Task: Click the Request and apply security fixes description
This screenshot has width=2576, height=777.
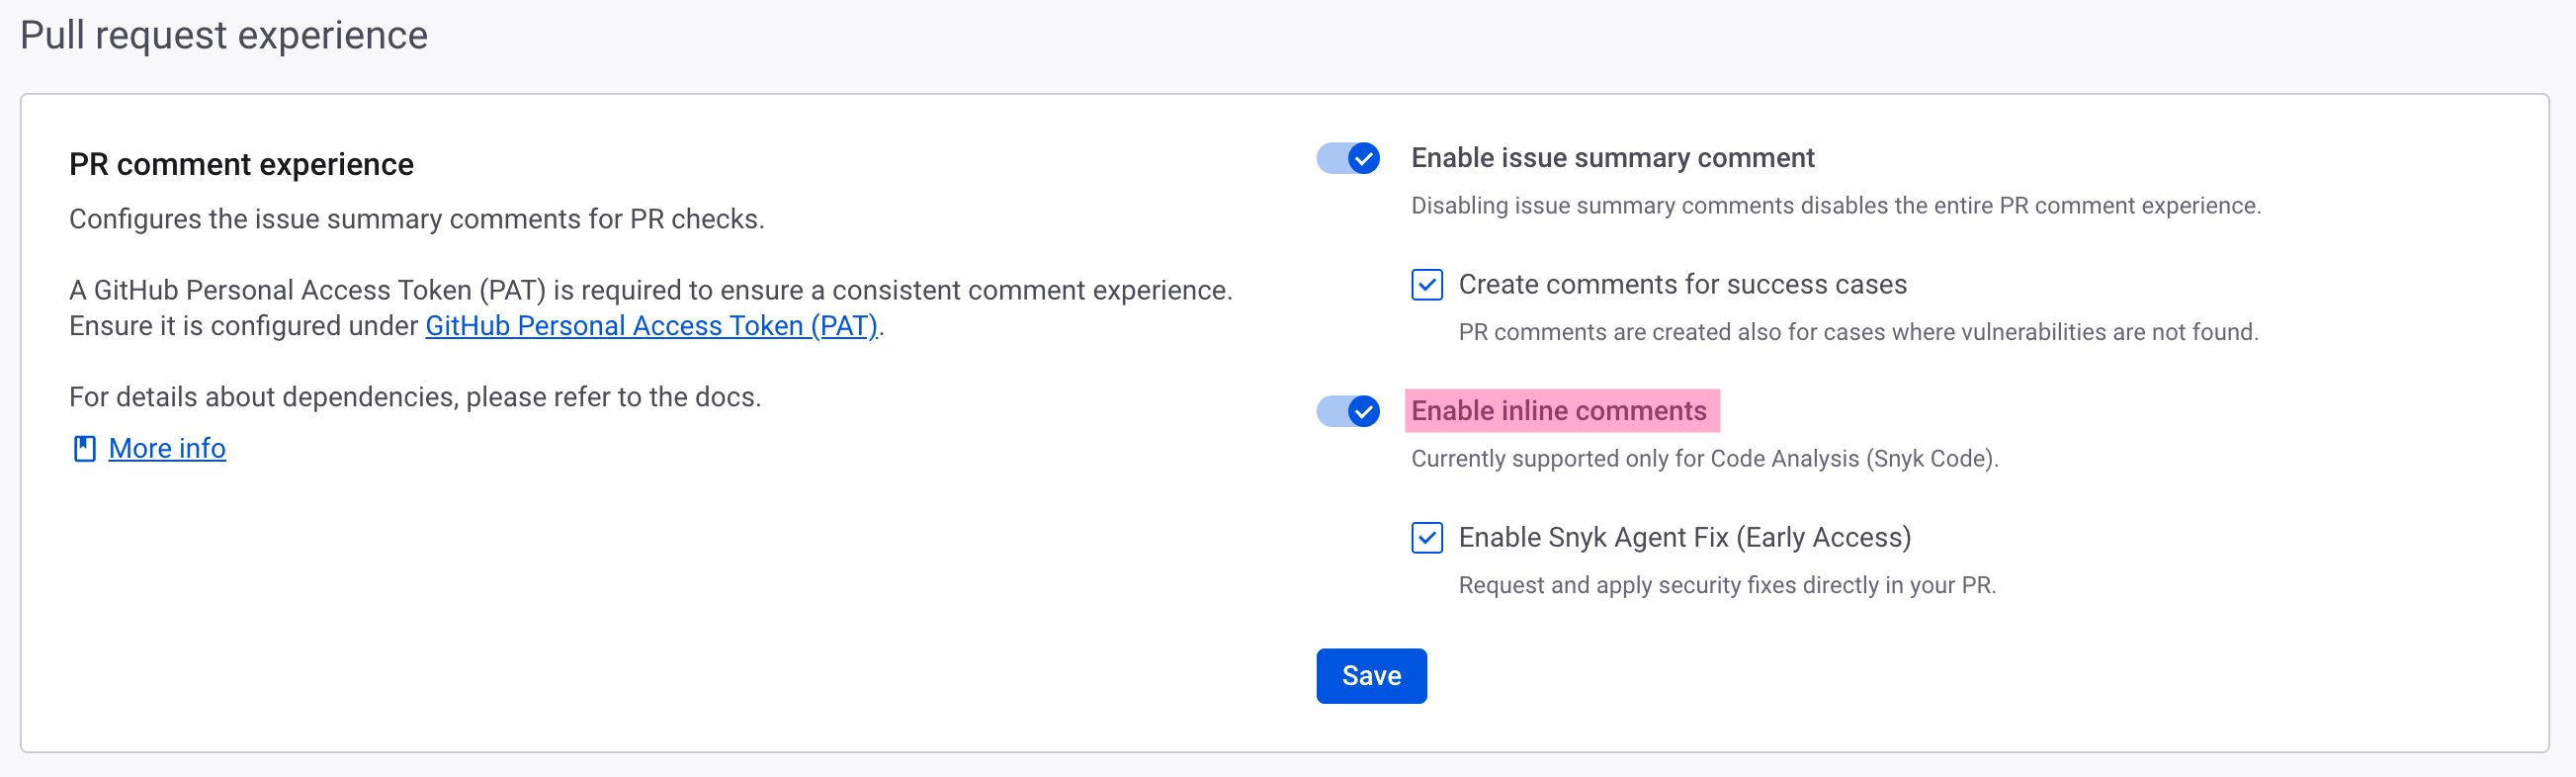Action: tap(1726, 586)
